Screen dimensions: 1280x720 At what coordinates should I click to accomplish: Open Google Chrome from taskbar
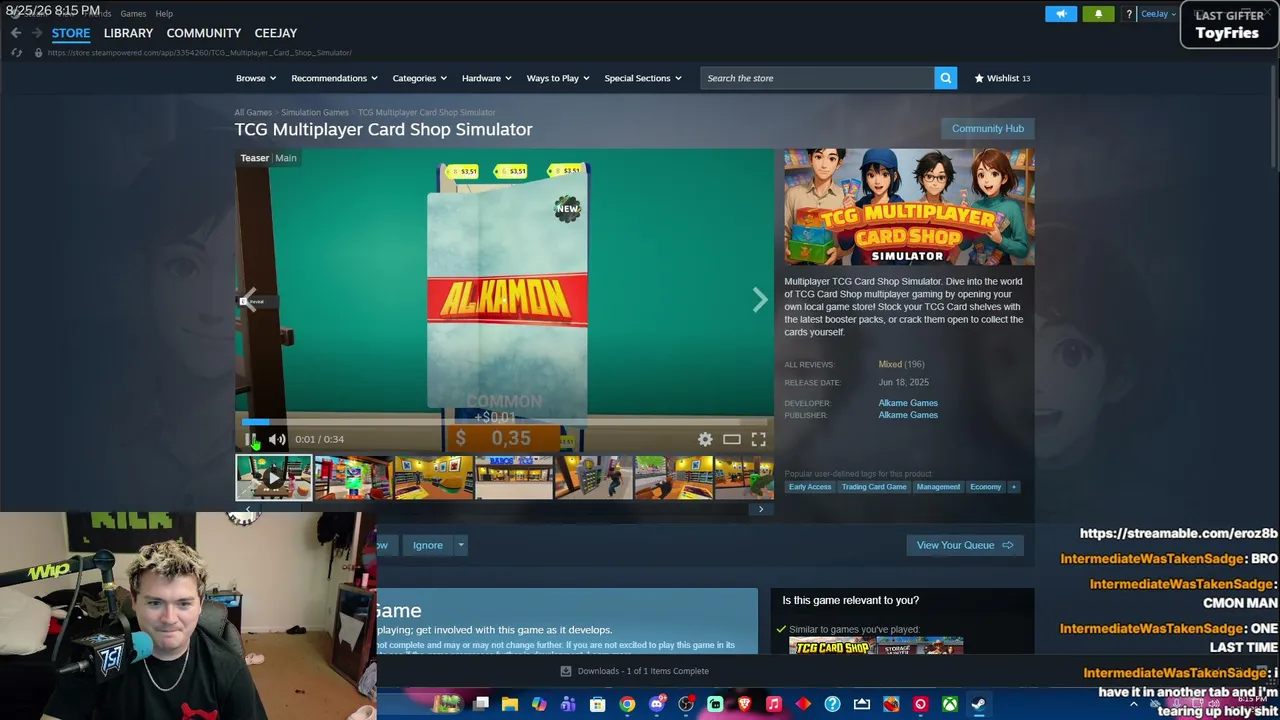627,704
